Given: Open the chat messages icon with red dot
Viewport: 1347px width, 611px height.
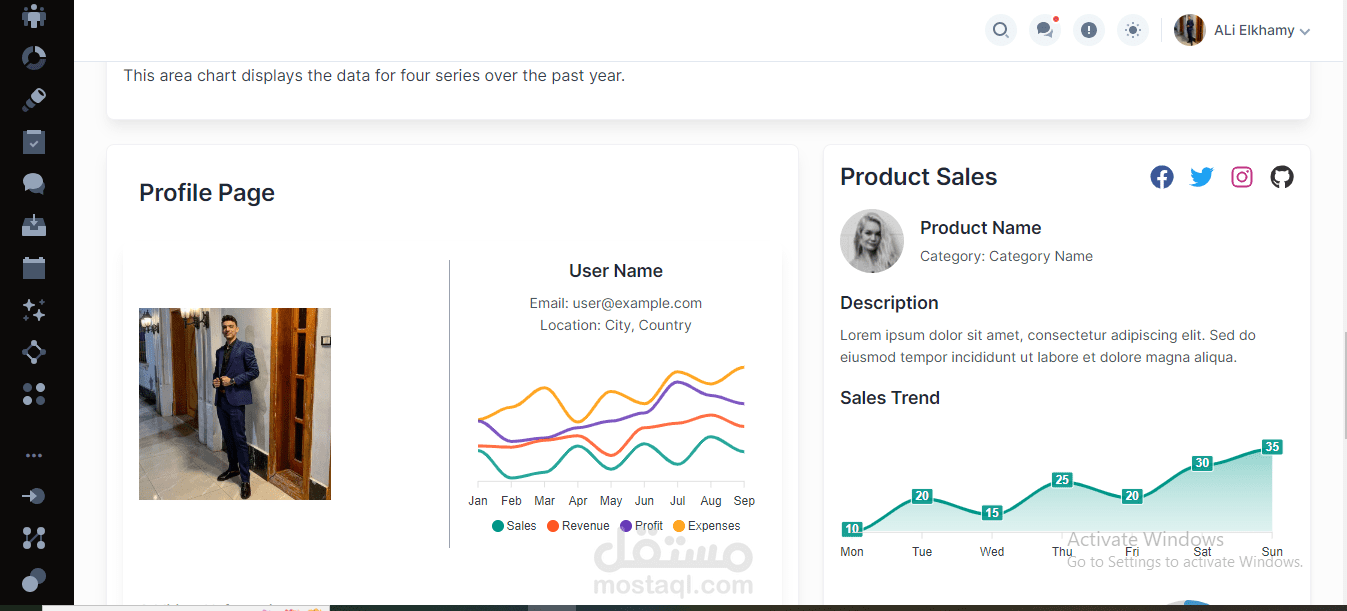Looking at the screenshot, I should [1045, 30].
